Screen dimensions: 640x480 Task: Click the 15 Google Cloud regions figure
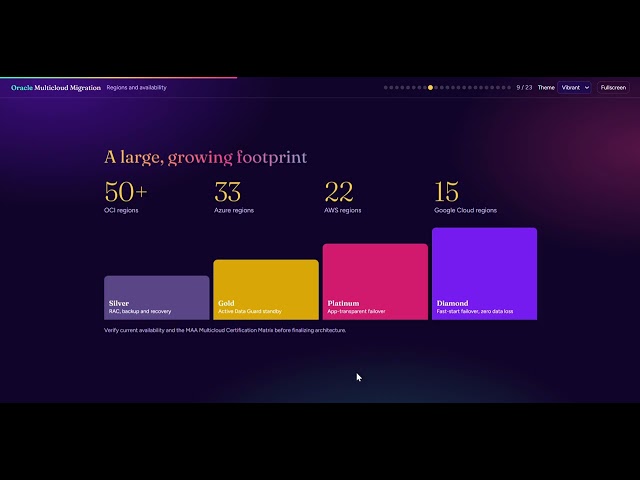pyautogui.click(x=465, y=197)
